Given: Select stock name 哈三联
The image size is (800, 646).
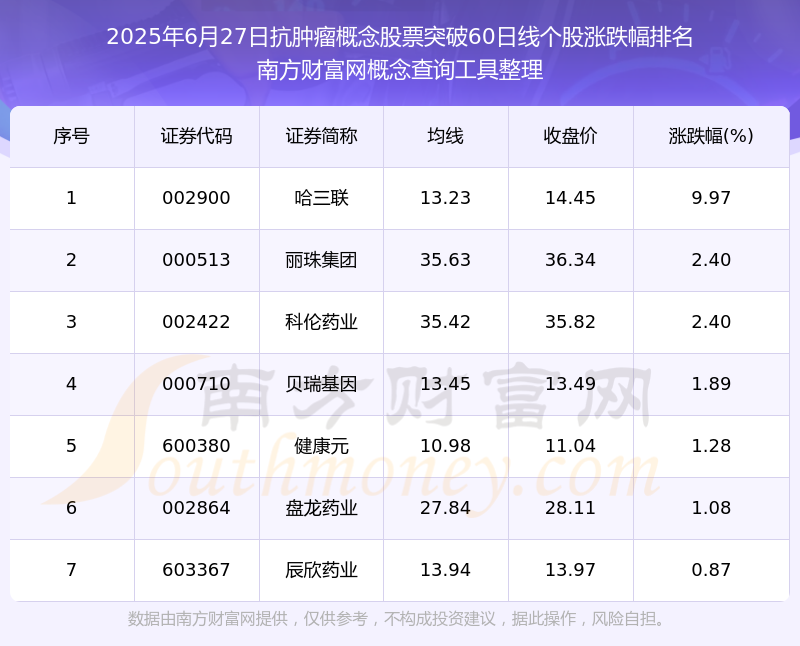Looking at the screenshot, I should [321, 198].
